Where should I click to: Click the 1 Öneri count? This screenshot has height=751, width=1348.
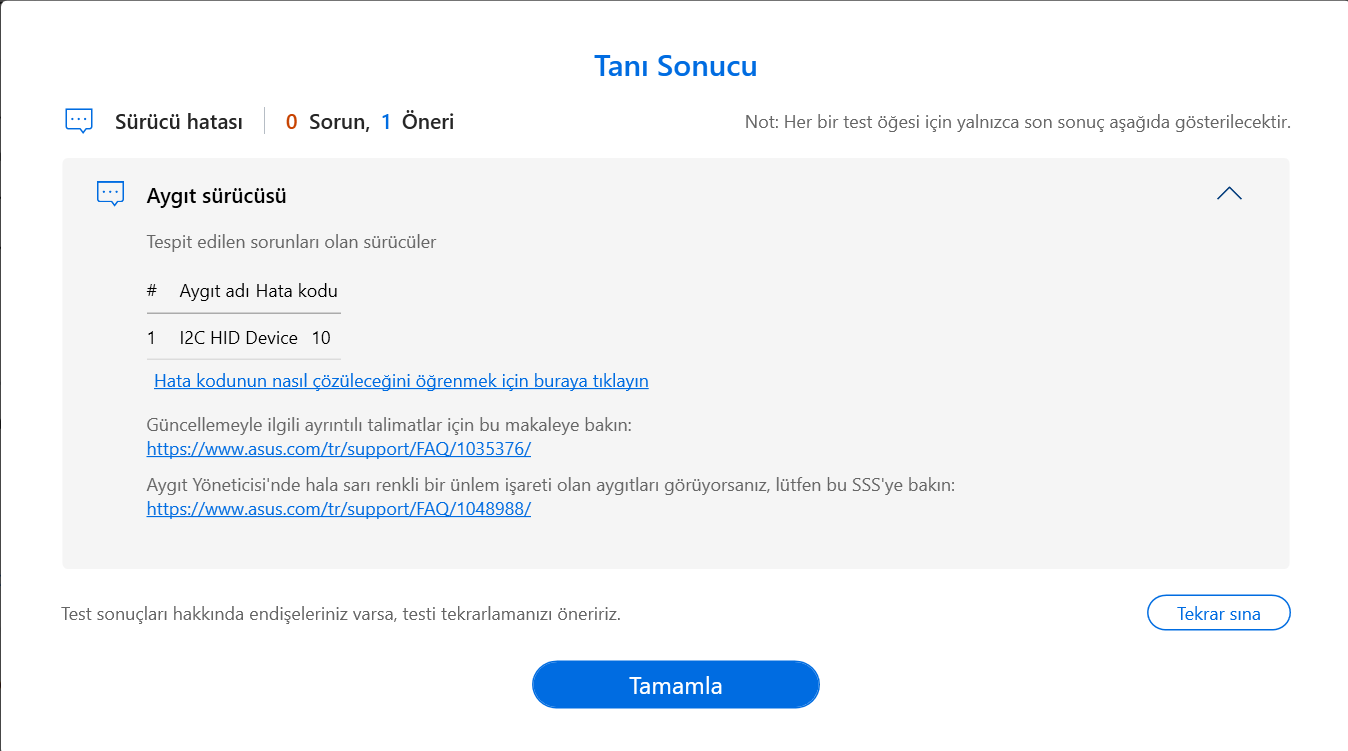(x=418, y=122)
